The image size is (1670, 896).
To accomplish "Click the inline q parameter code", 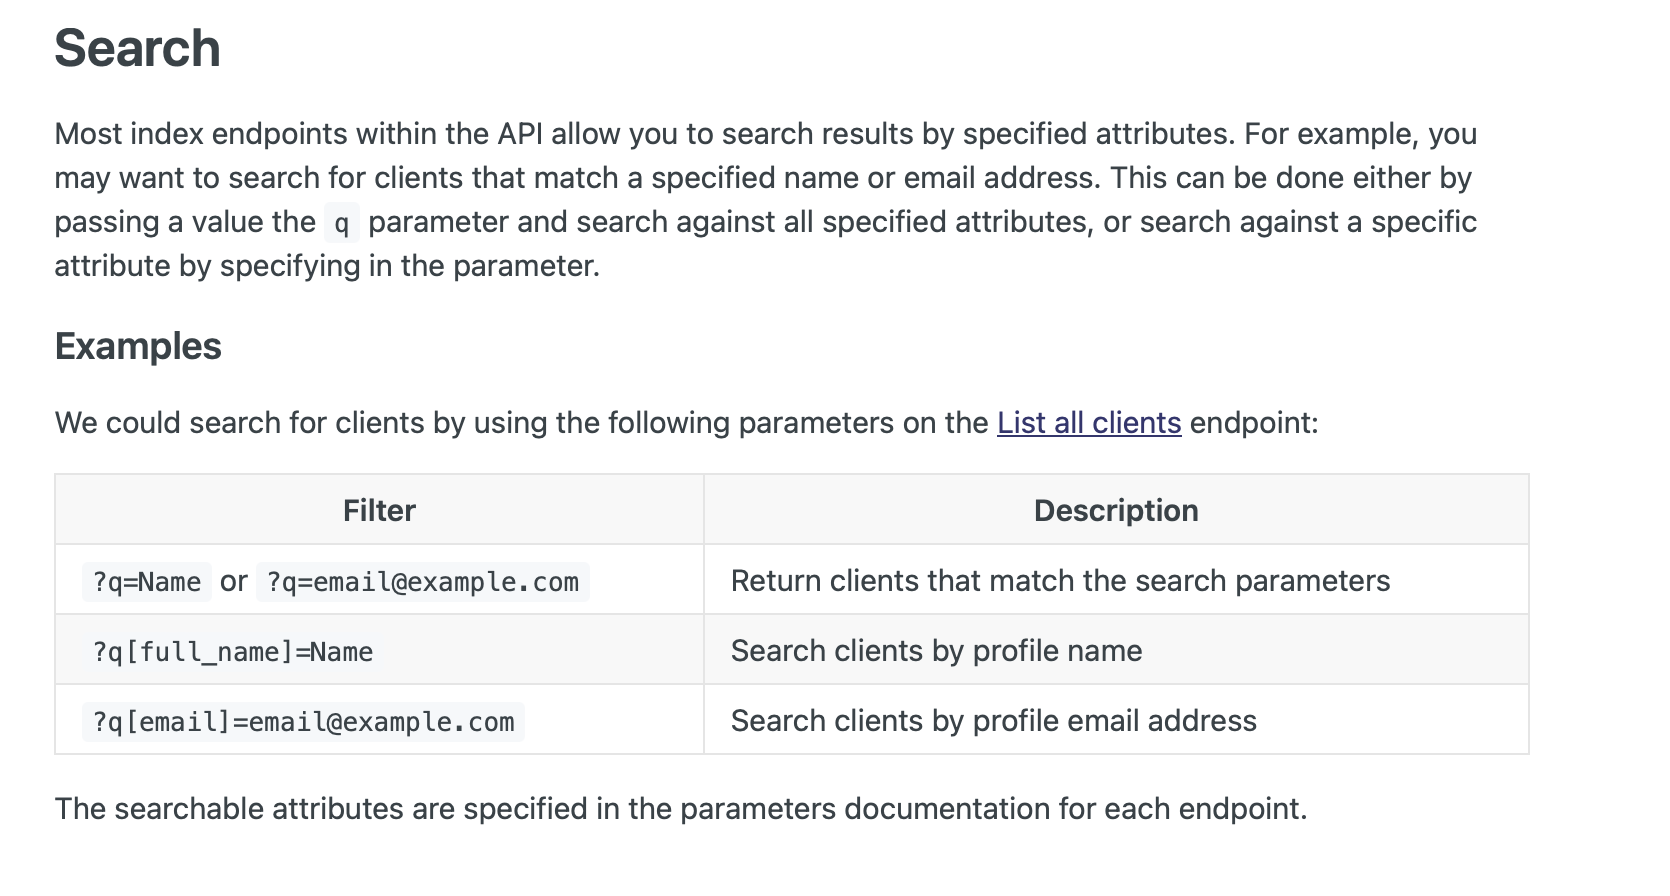I will [341, 223].
